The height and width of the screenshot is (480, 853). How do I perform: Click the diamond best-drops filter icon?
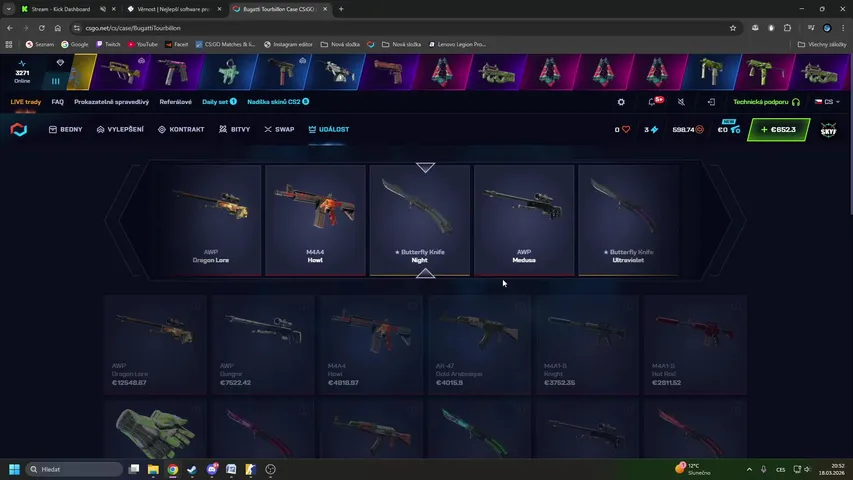pos(60,63)
